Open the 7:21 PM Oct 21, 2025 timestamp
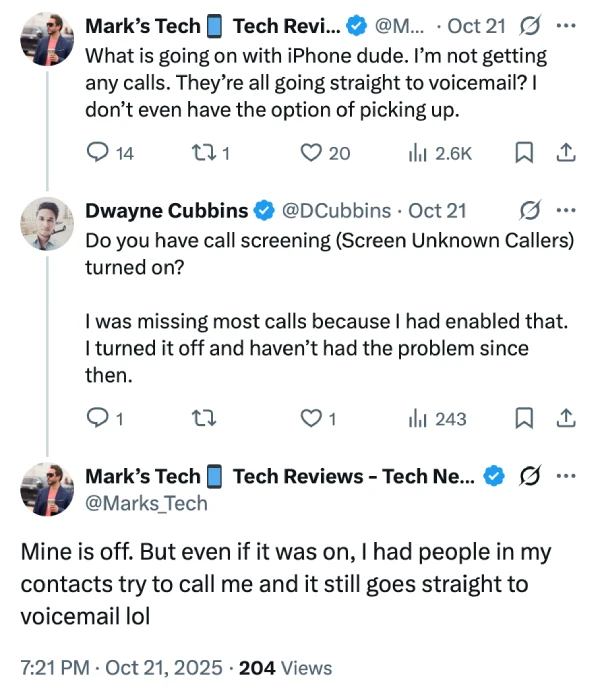Image resolution: width=600 pixels, height=693 pixels. coord(127,668)
